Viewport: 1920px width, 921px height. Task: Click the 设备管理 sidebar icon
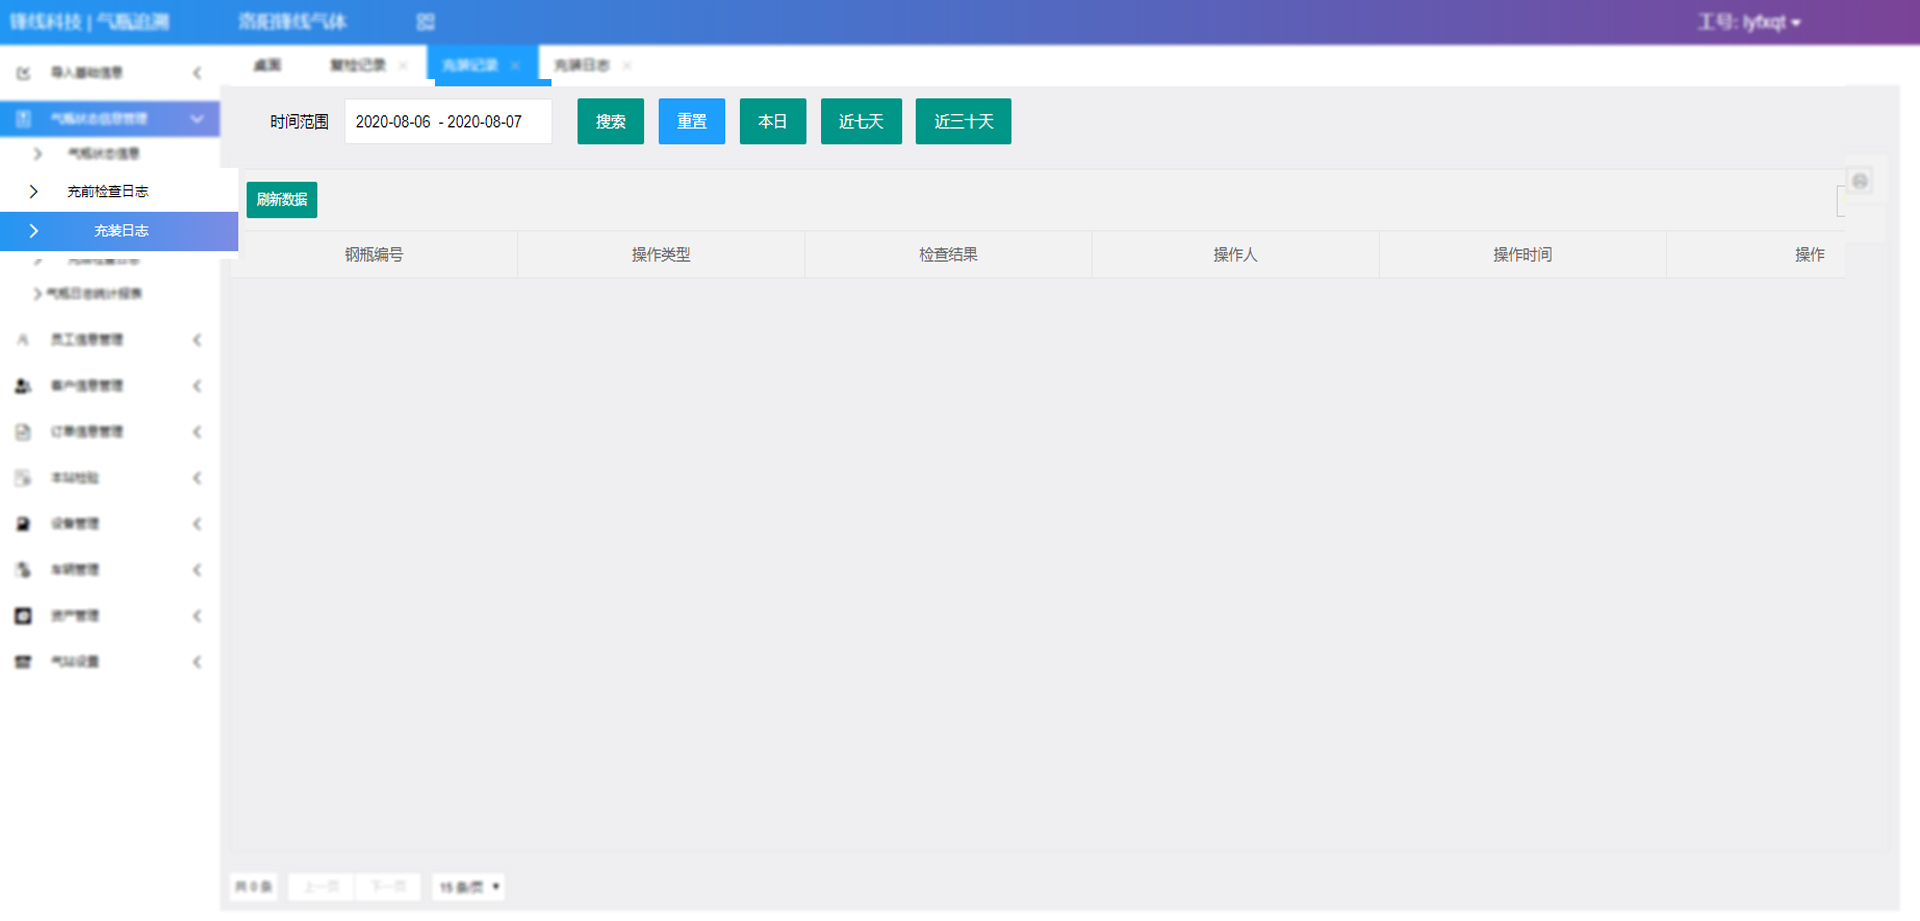point(23,524)
